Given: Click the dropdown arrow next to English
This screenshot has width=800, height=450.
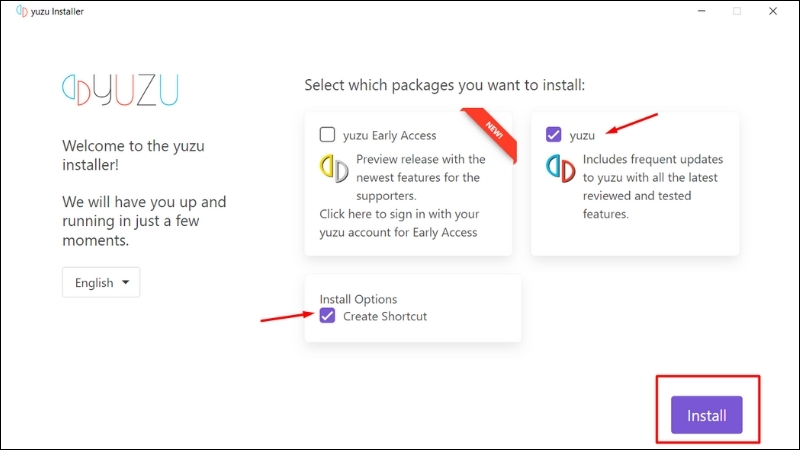Looking at the screenshot, I should [126, 282].
